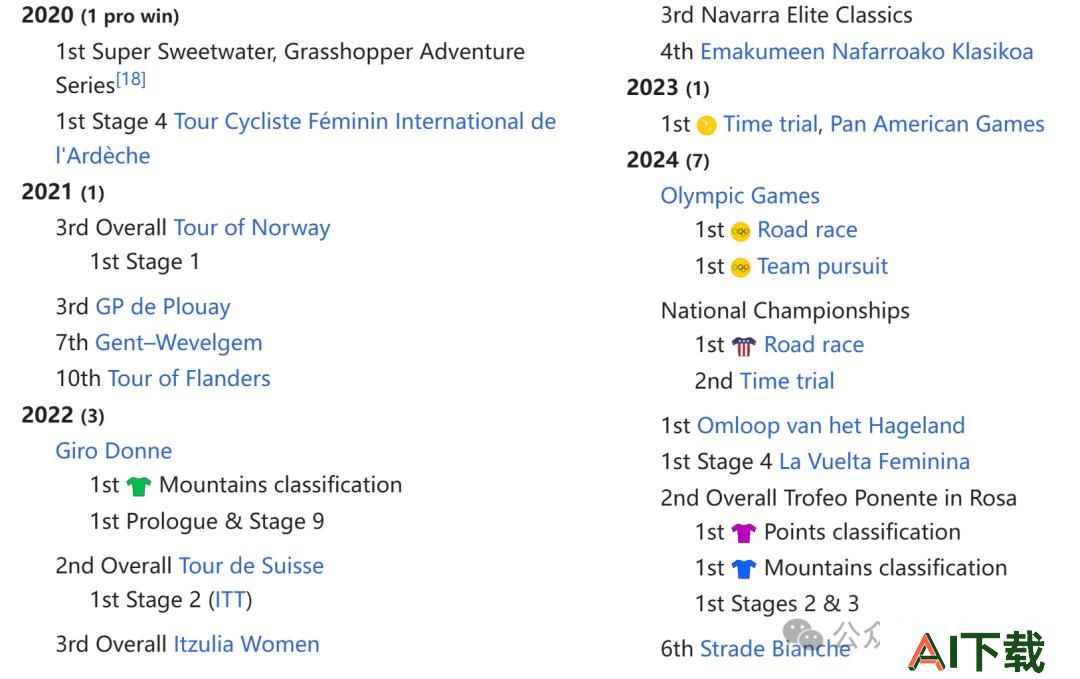Visit the Omloop van het Hageland link

coord(831,426)
